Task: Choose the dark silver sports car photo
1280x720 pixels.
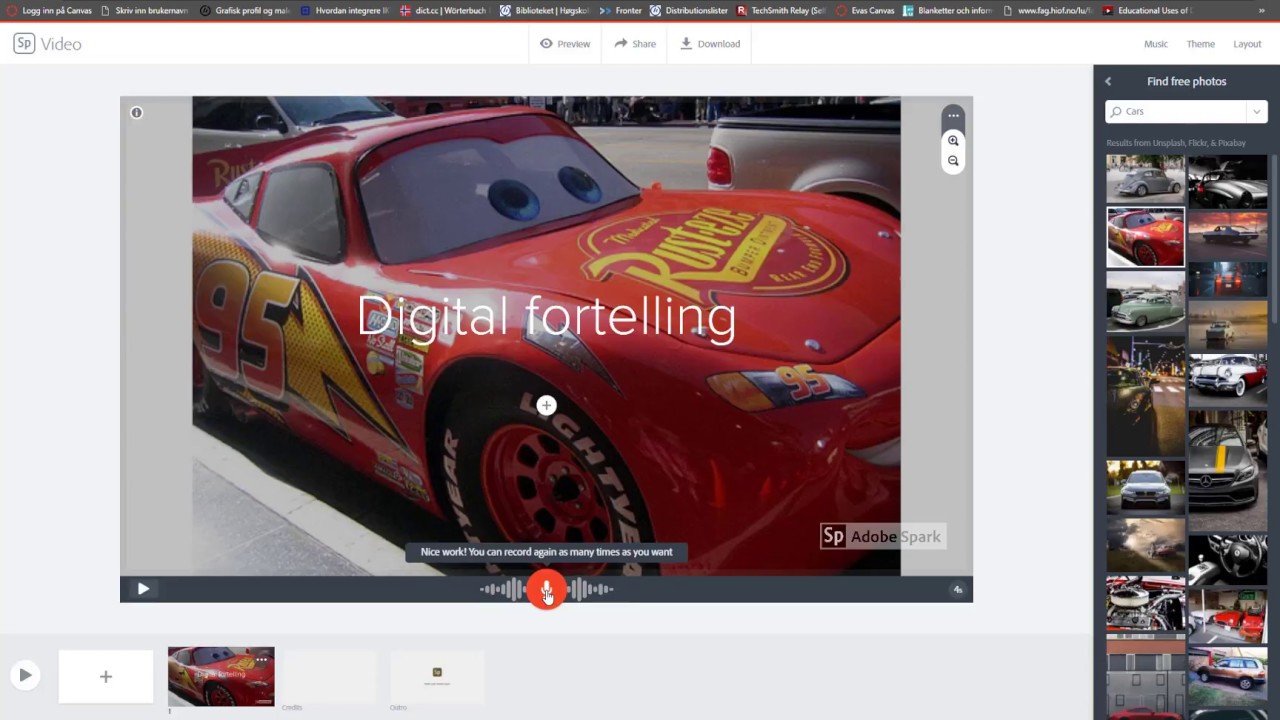Action: [x=1227, y=181]
